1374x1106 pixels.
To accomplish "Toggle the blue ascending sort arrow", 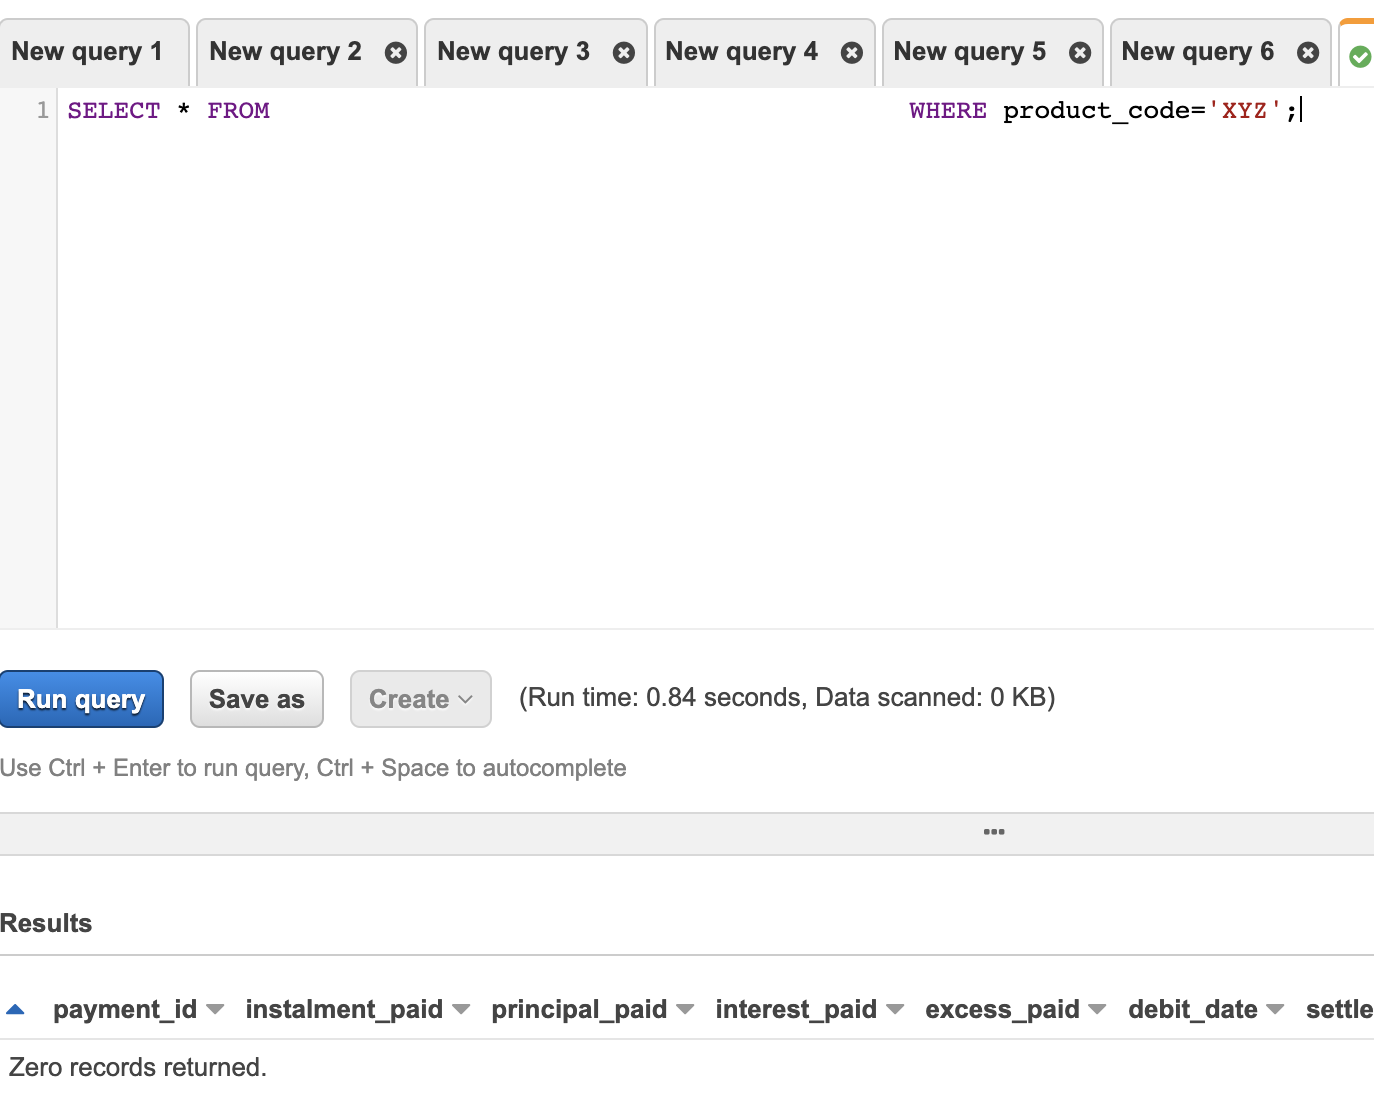I will [15, 1009].
